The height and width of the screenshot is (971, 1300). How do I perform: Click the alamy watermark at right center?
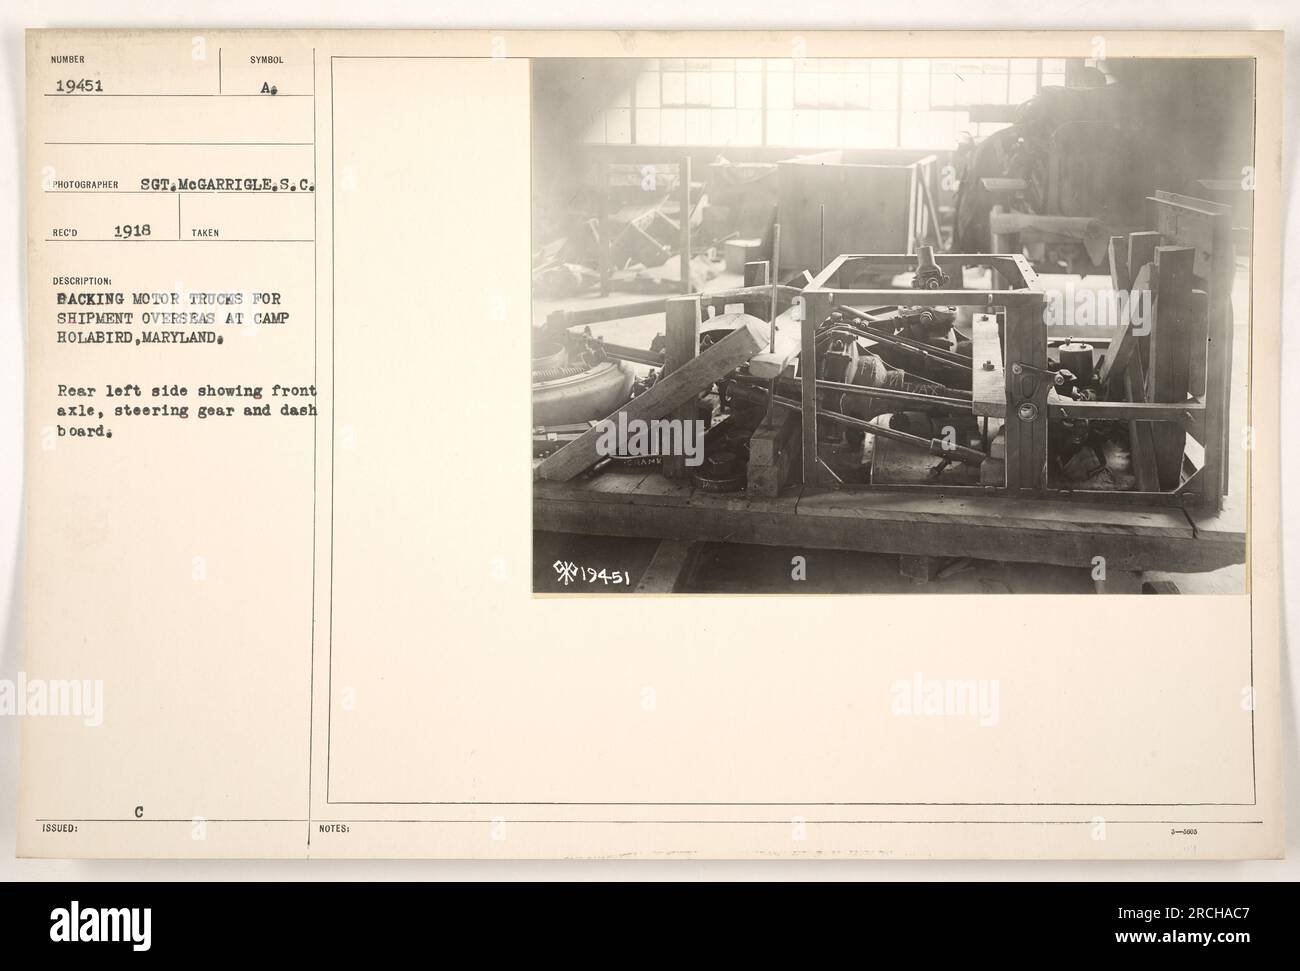(936, 696)
